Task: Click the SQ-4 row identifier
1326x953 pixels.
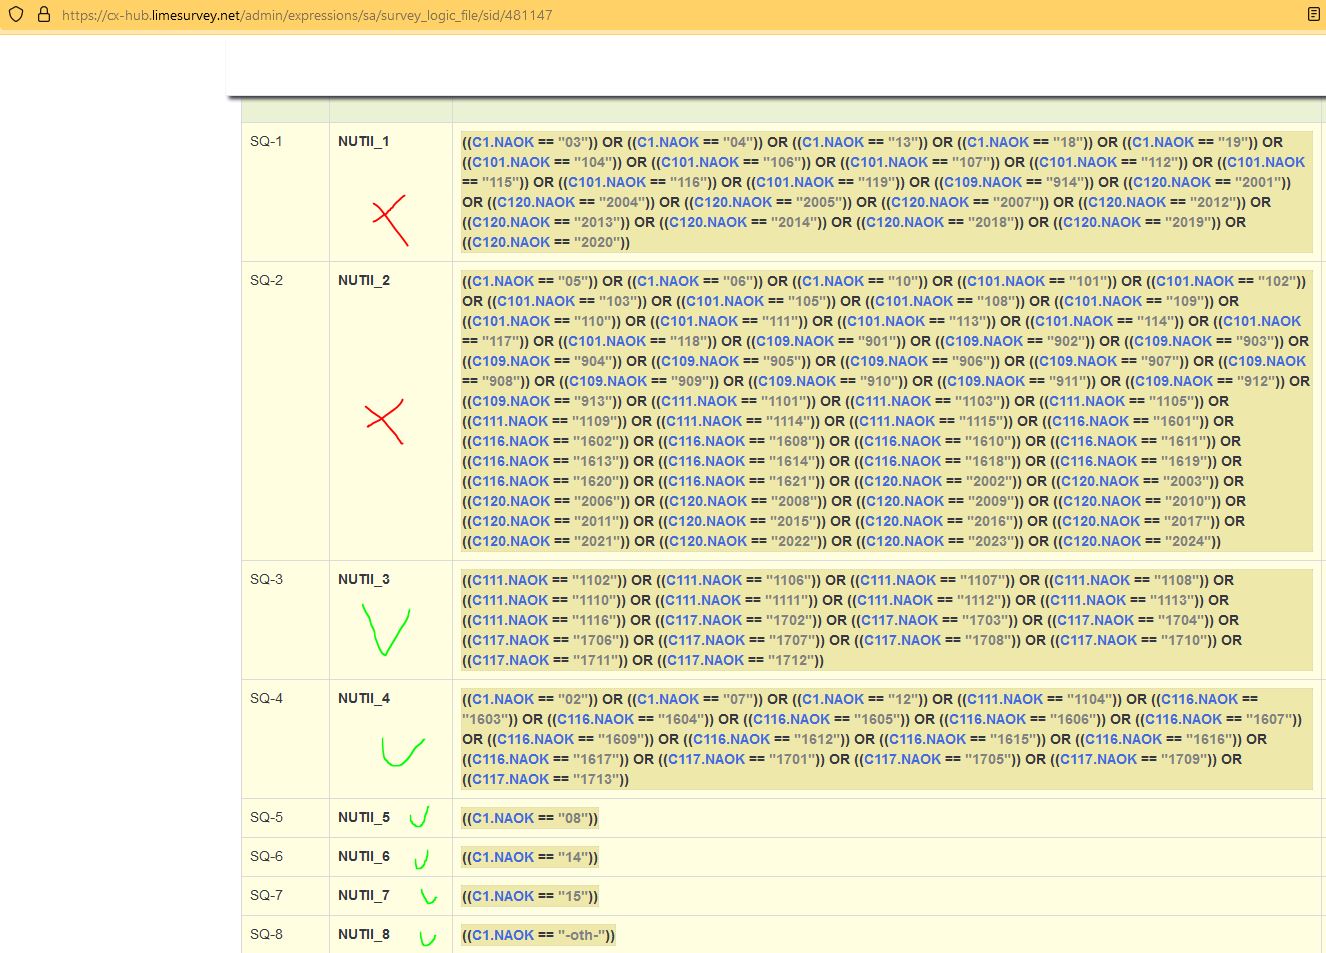Action: pos(266,698)
